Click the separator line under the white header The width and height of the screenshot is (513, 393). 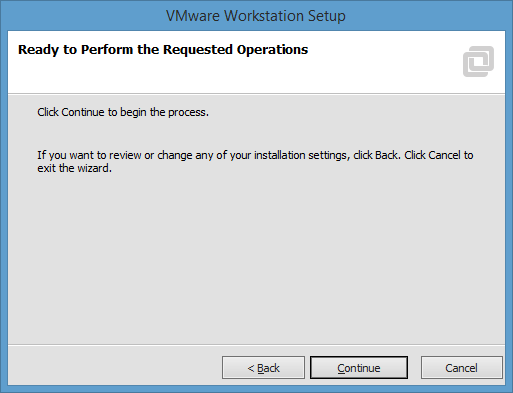tap(256, 94)
